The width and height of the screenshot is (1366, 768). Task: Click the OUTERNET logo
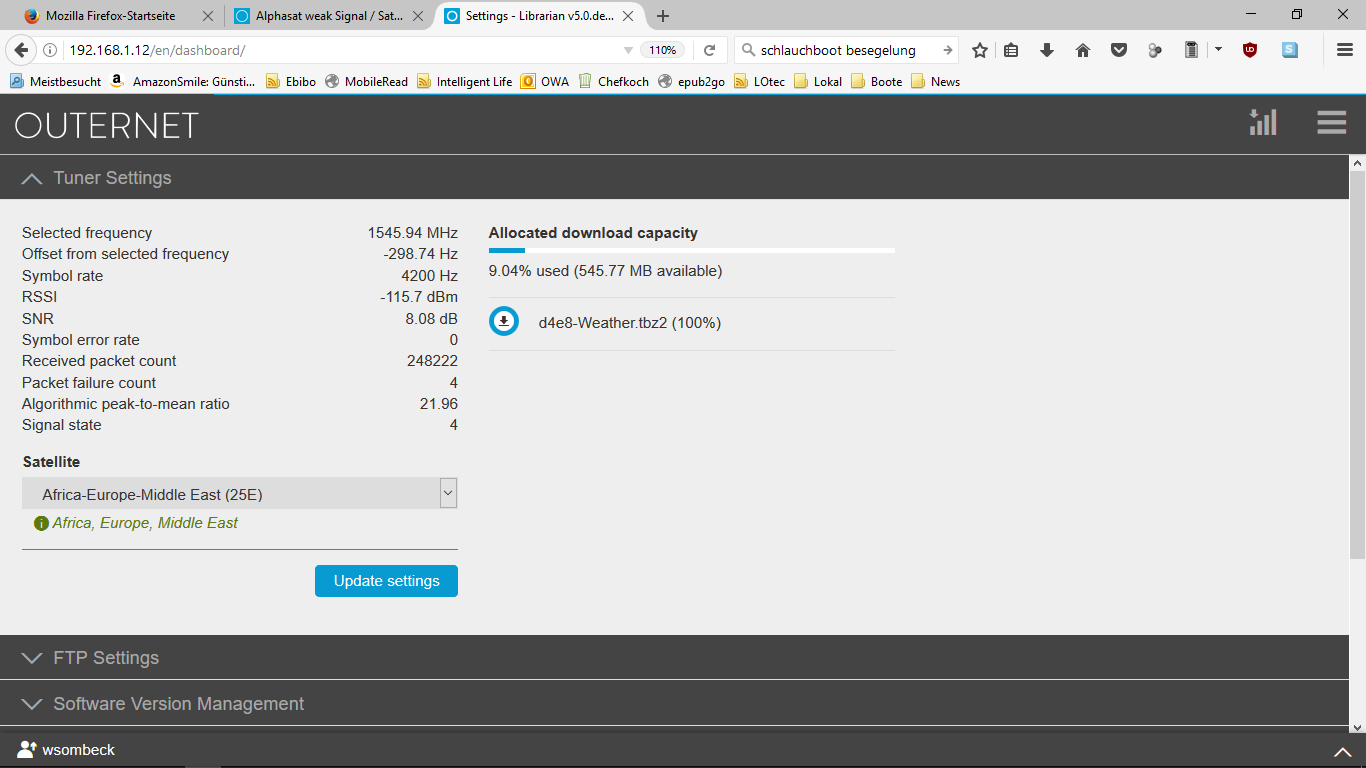click(107, 125)
